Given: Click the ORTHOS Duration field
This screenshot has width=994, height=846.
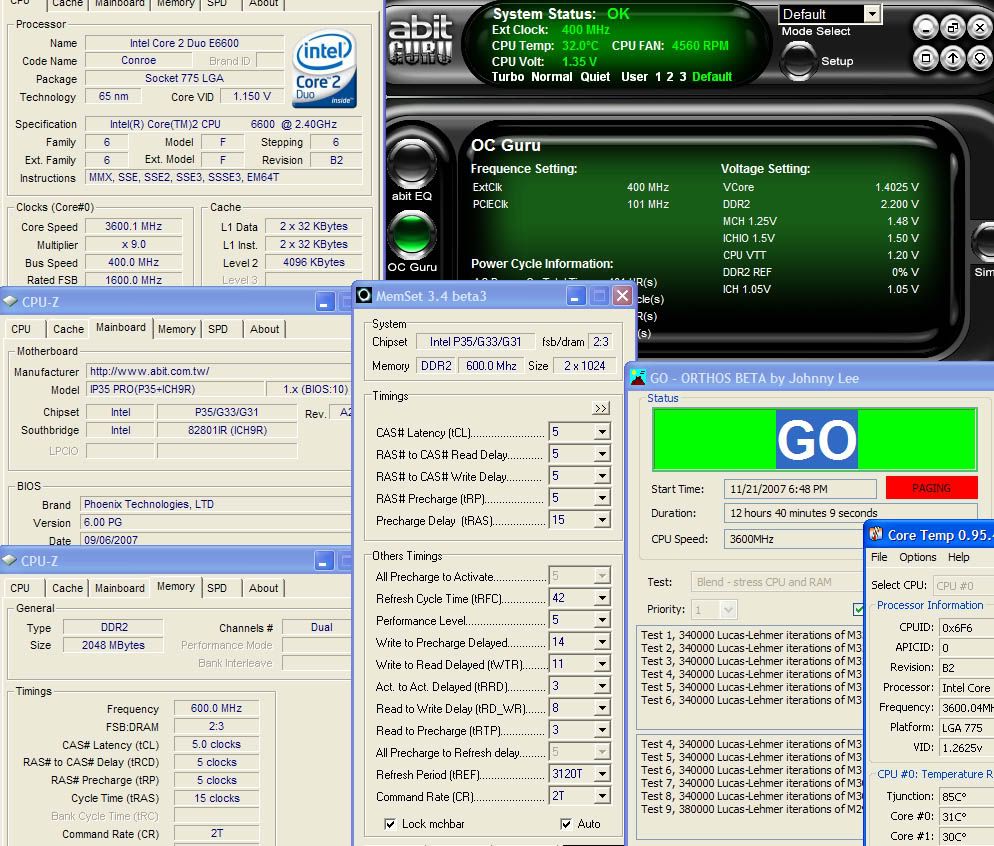Looking at the screenshot, I should click(851, 513).
